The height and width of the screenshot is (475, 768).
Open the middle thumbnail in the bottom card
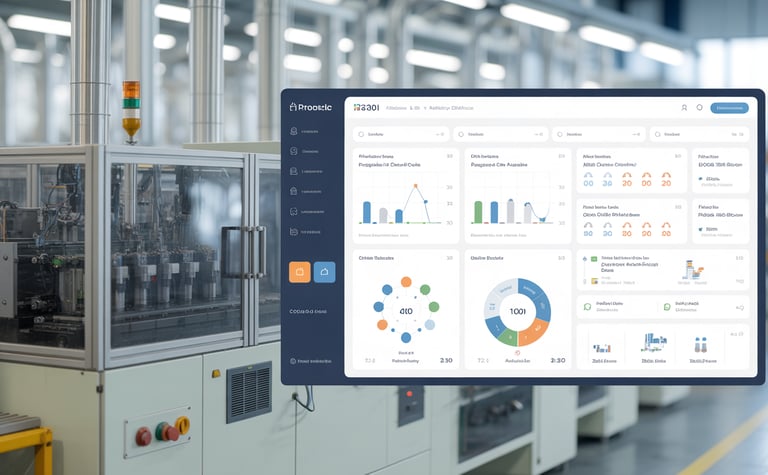coord(654,342)
